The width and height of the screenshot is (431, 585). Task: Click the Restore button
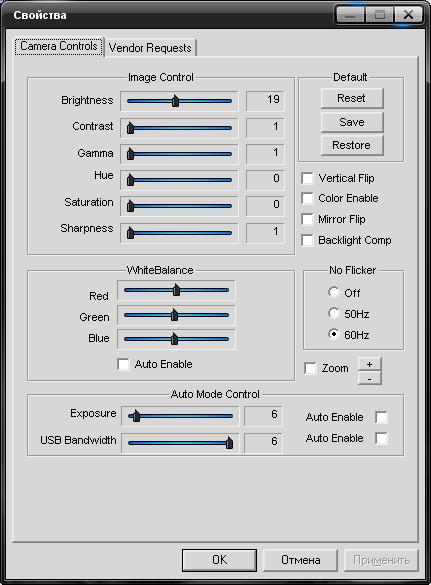[x=352, y=145]
